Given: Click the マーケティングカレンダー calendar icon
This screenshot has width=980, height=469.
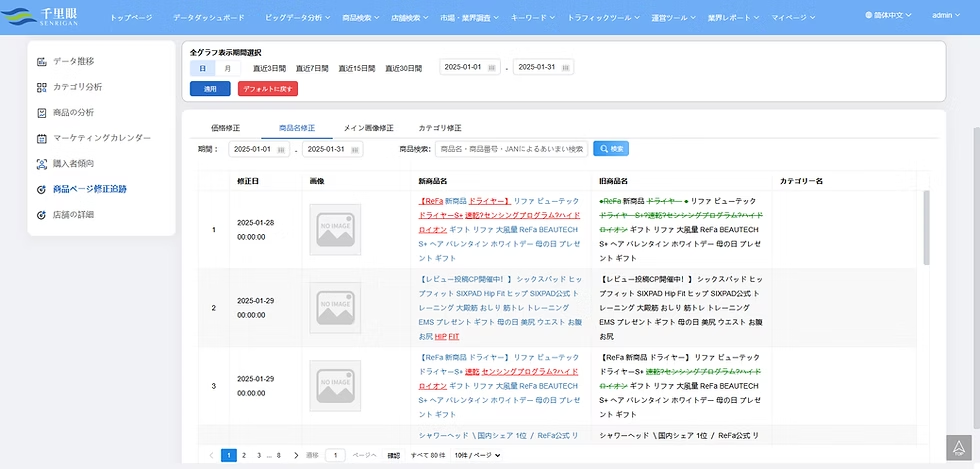Looking at the screenshot, I should click(x=42, y=138).
